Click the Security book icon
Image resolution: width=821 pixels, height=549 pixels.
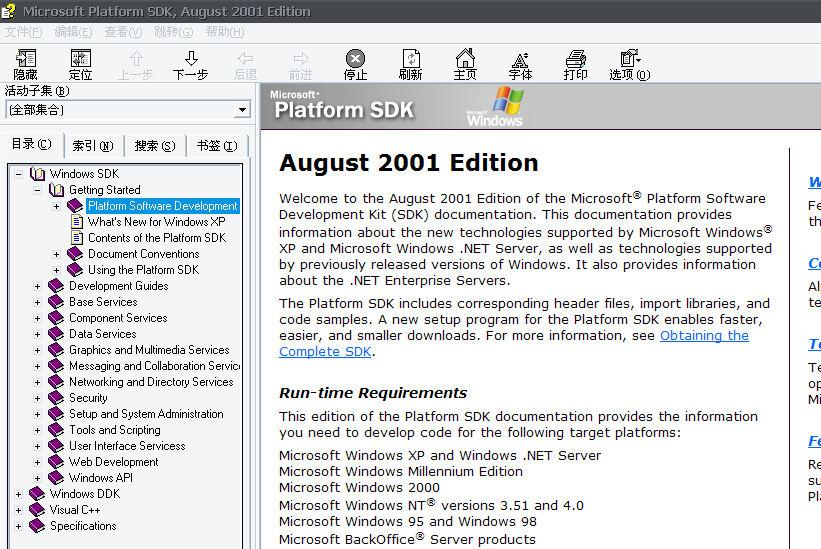(x=56, y=398)
